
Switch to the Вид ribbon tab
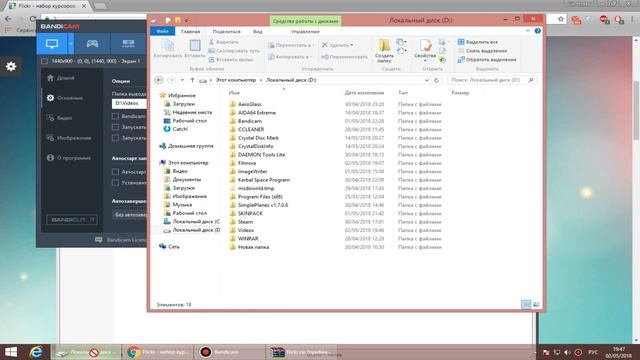258,31
